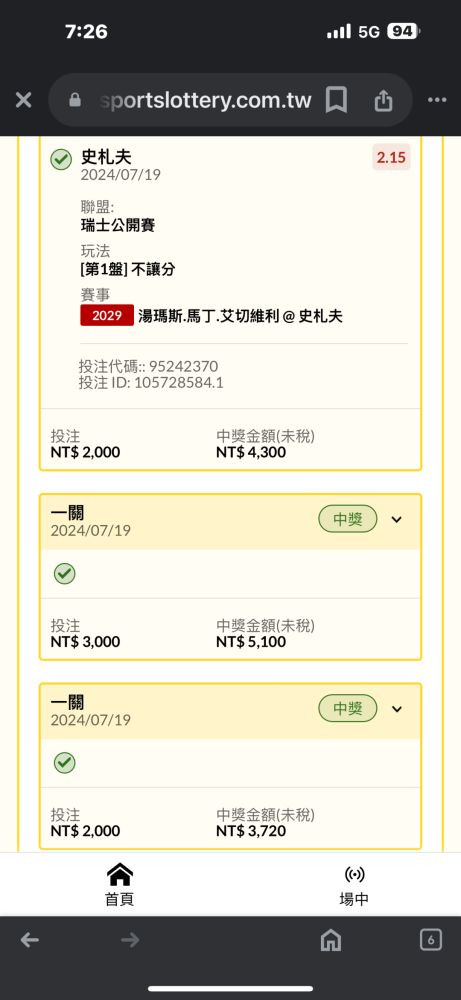Open the tab switcher showing 6
This screenshot has height=1000, width=461.
(431, 939)
